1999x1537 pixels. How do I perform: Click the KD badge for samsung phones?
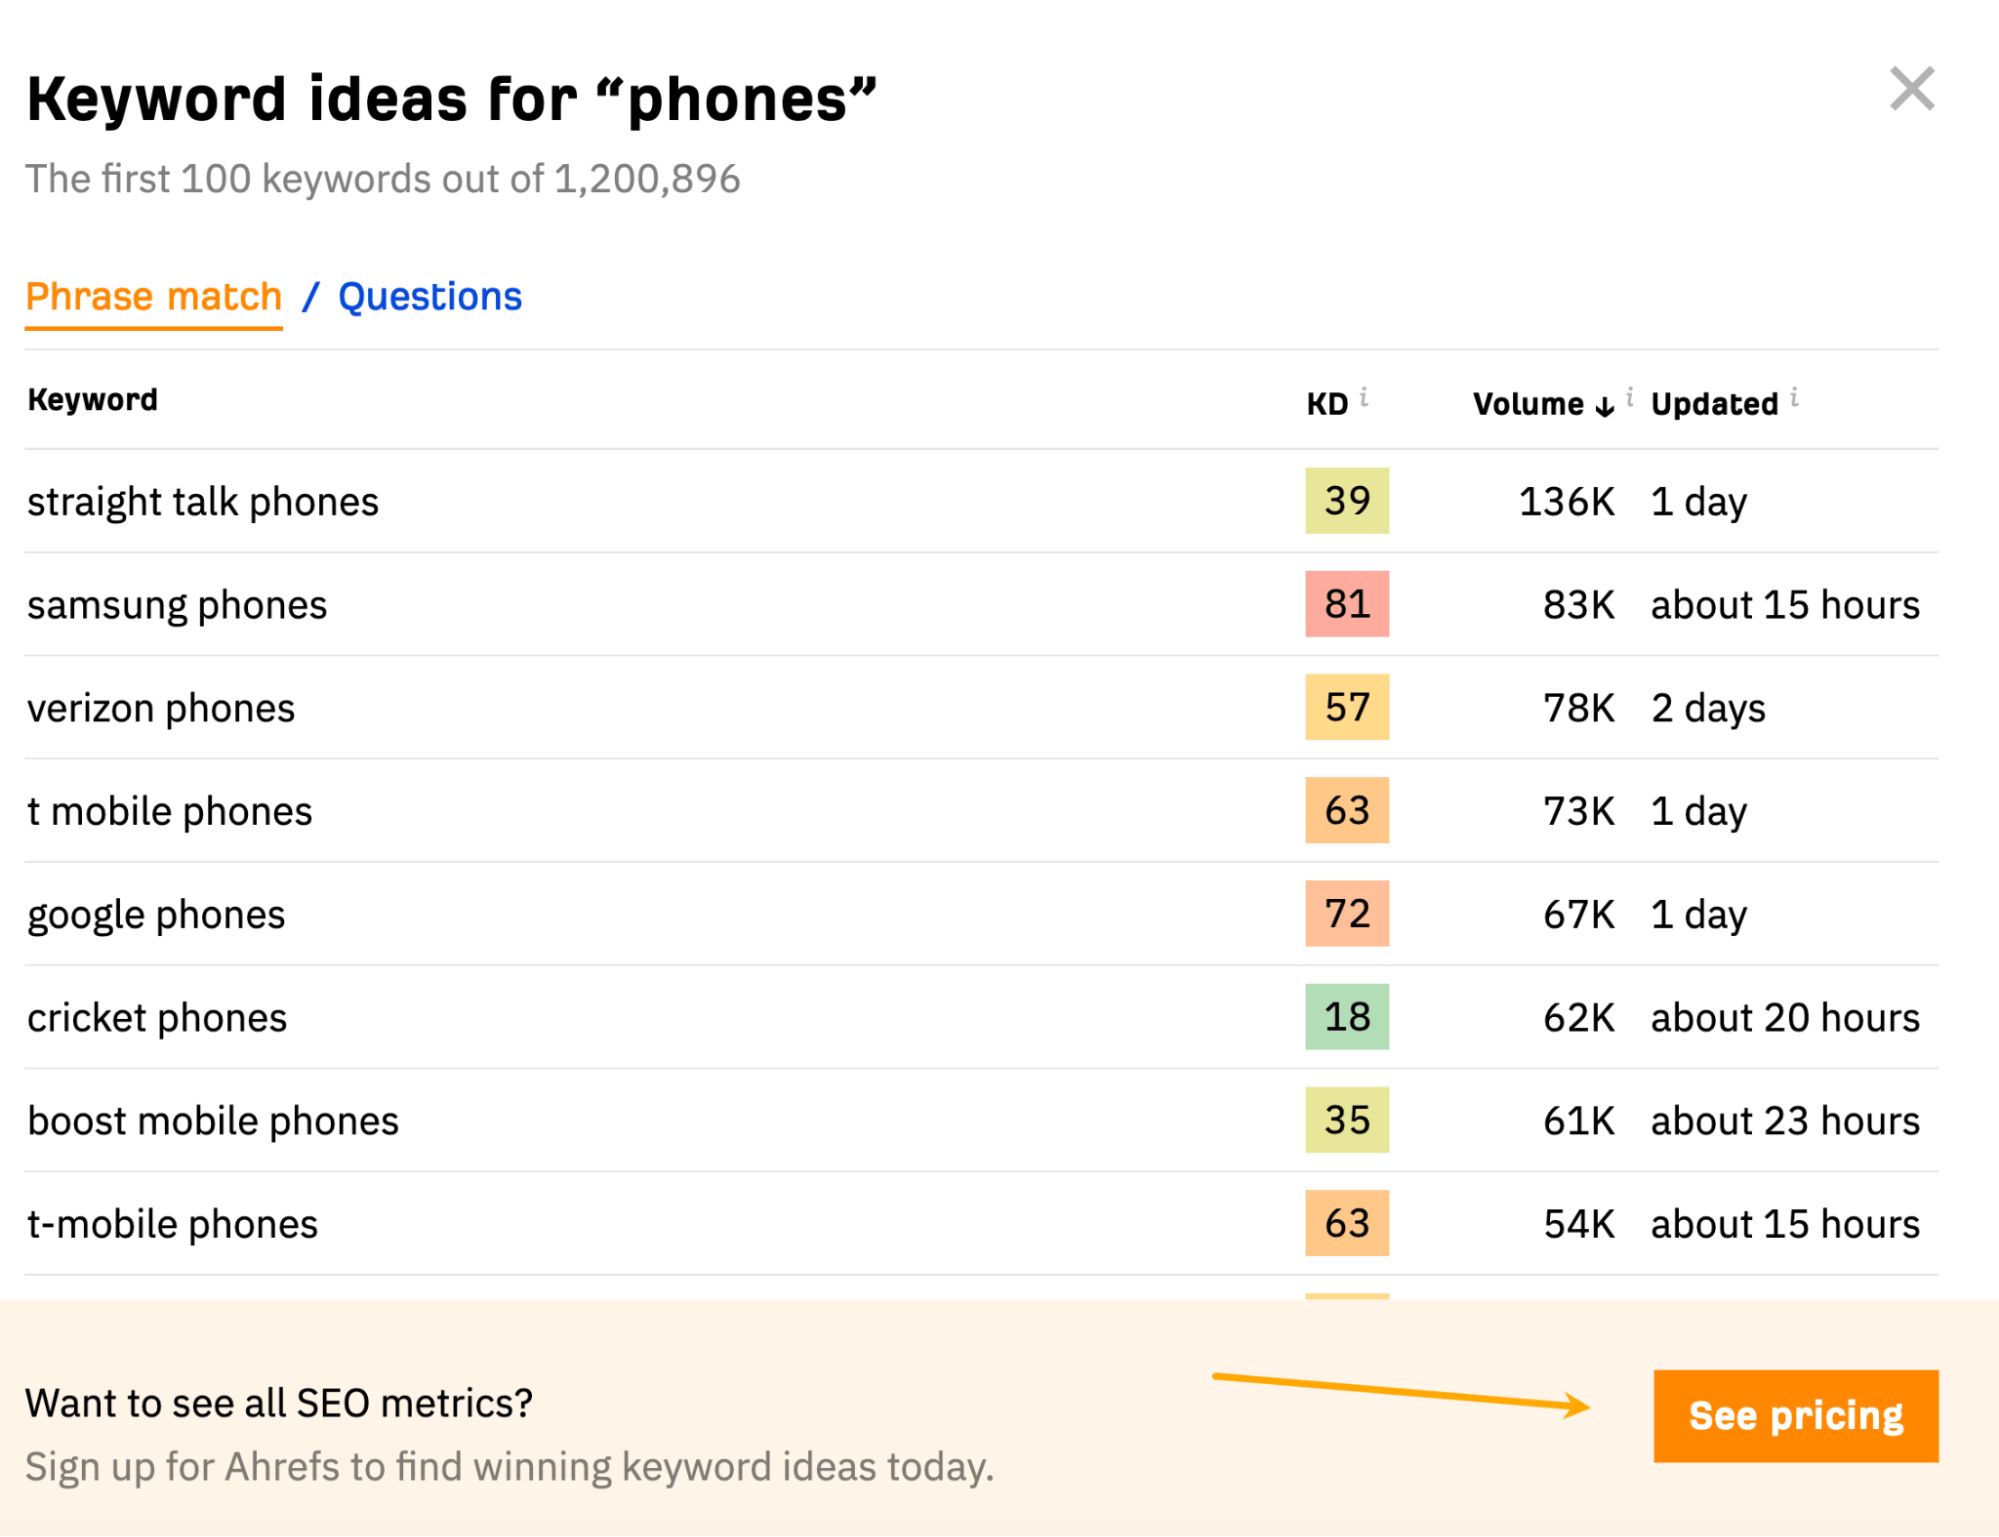pos(1346,604)
